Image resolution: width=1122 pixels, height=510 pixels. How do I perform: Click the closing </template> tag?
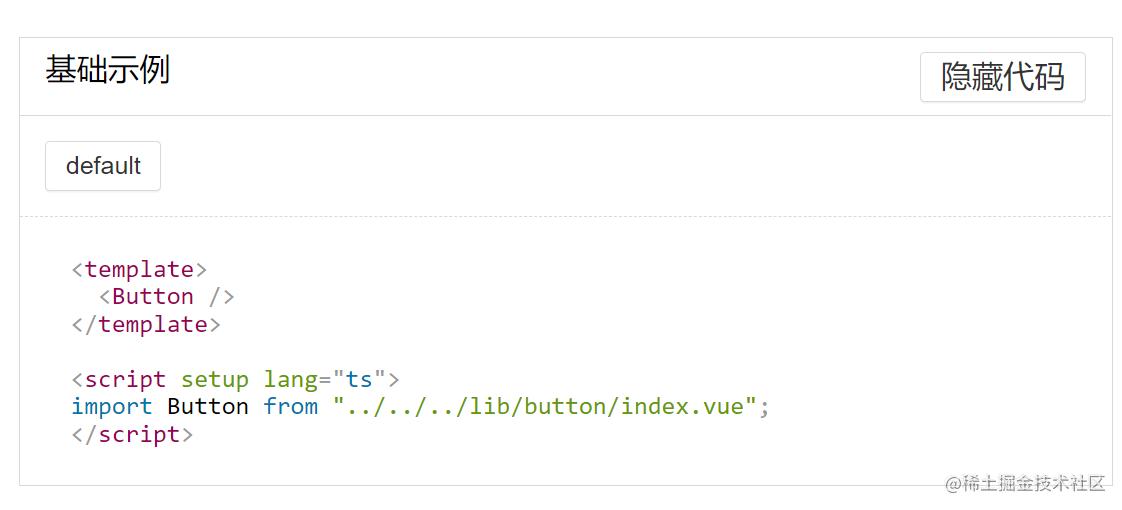(x=146, y=325)
